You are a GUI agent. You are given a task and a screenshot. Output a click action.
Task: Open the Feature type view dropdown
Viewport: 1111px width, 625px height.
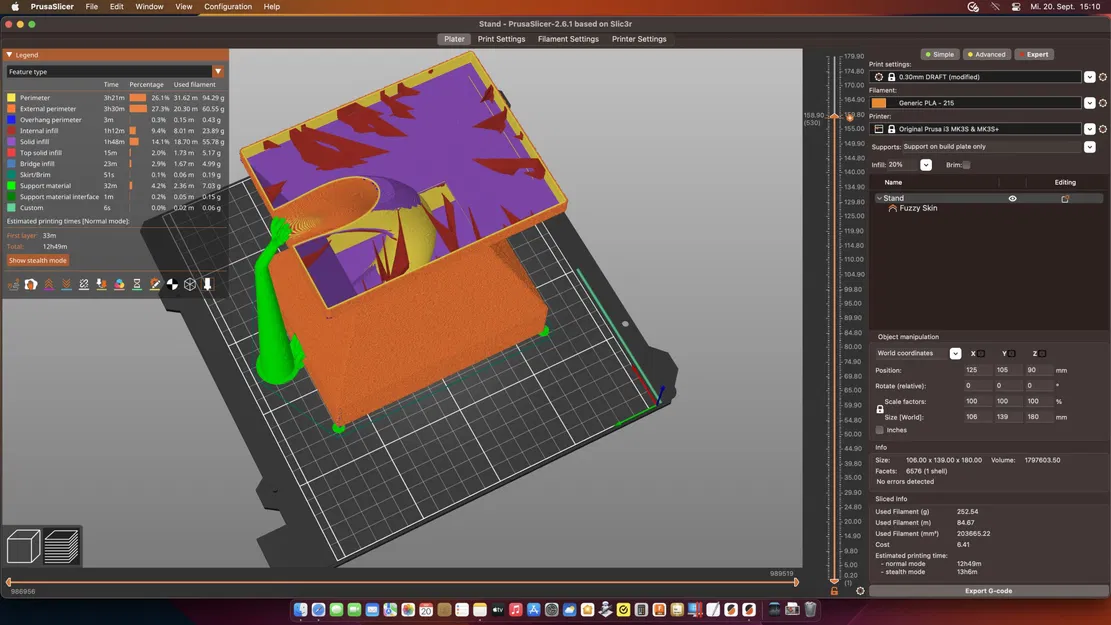pos(218,72)
